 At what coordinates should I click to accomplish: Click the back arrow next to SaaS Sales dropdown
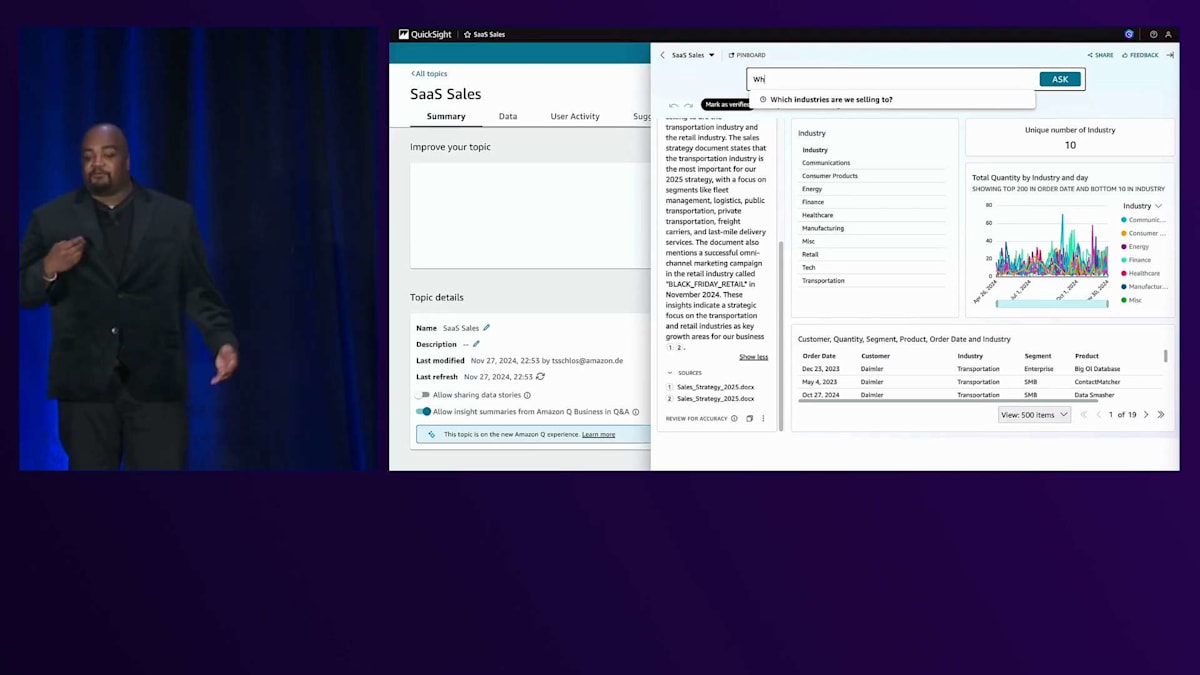point(662,55)
